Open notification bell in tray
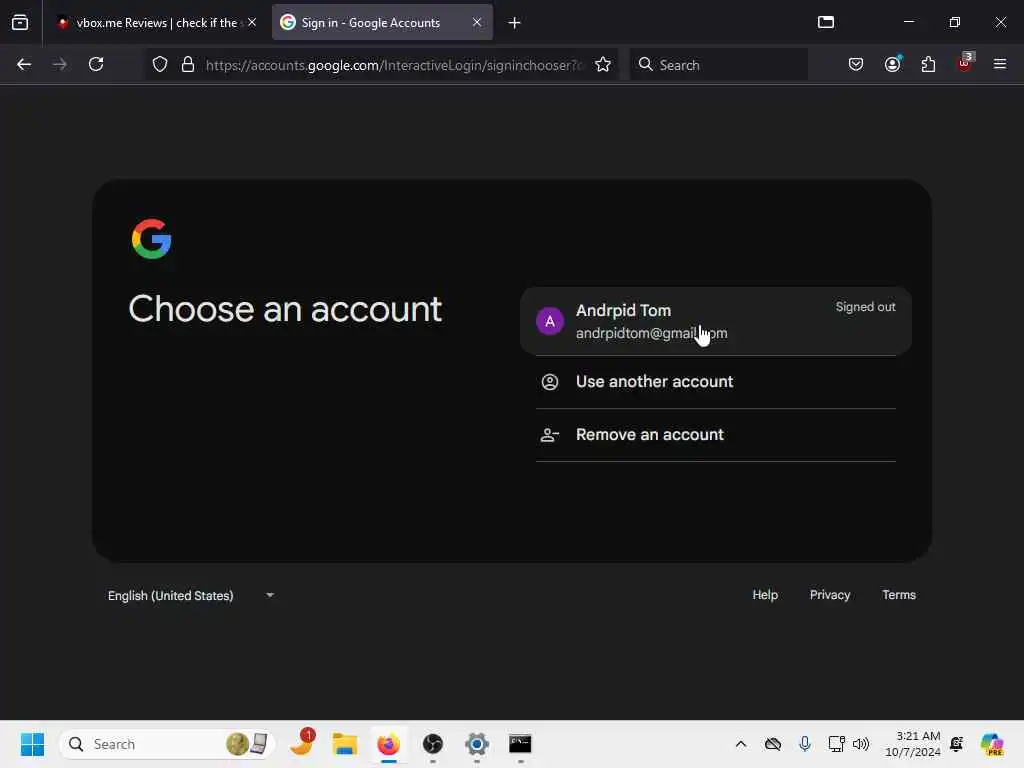Screen dimensions: 1024x768 click(x=957, y=744)
